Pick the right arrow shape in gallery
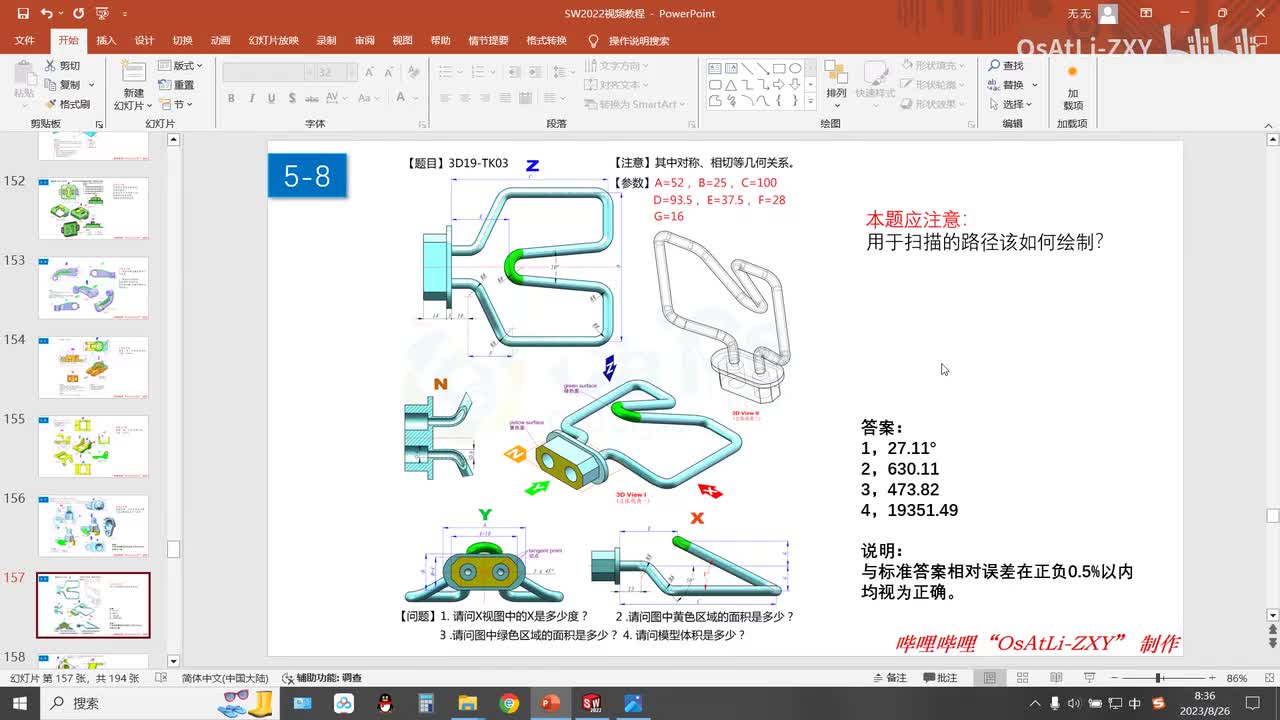 [x=779, y=85]
